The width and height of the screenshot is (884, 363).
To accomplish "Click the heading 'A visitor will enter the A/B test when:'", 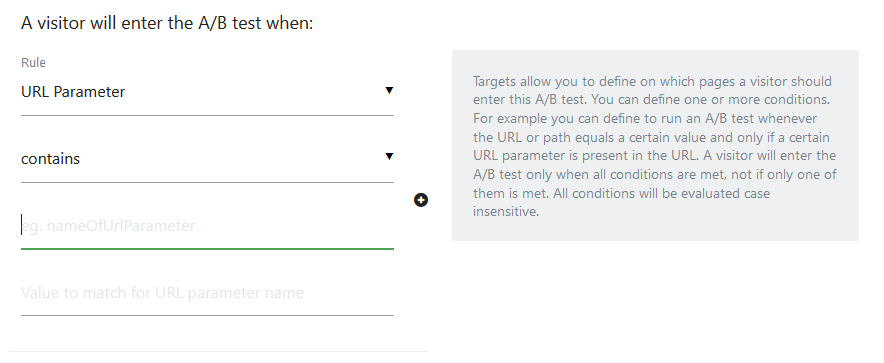I will pyautogui.click(x=167, y=23).
